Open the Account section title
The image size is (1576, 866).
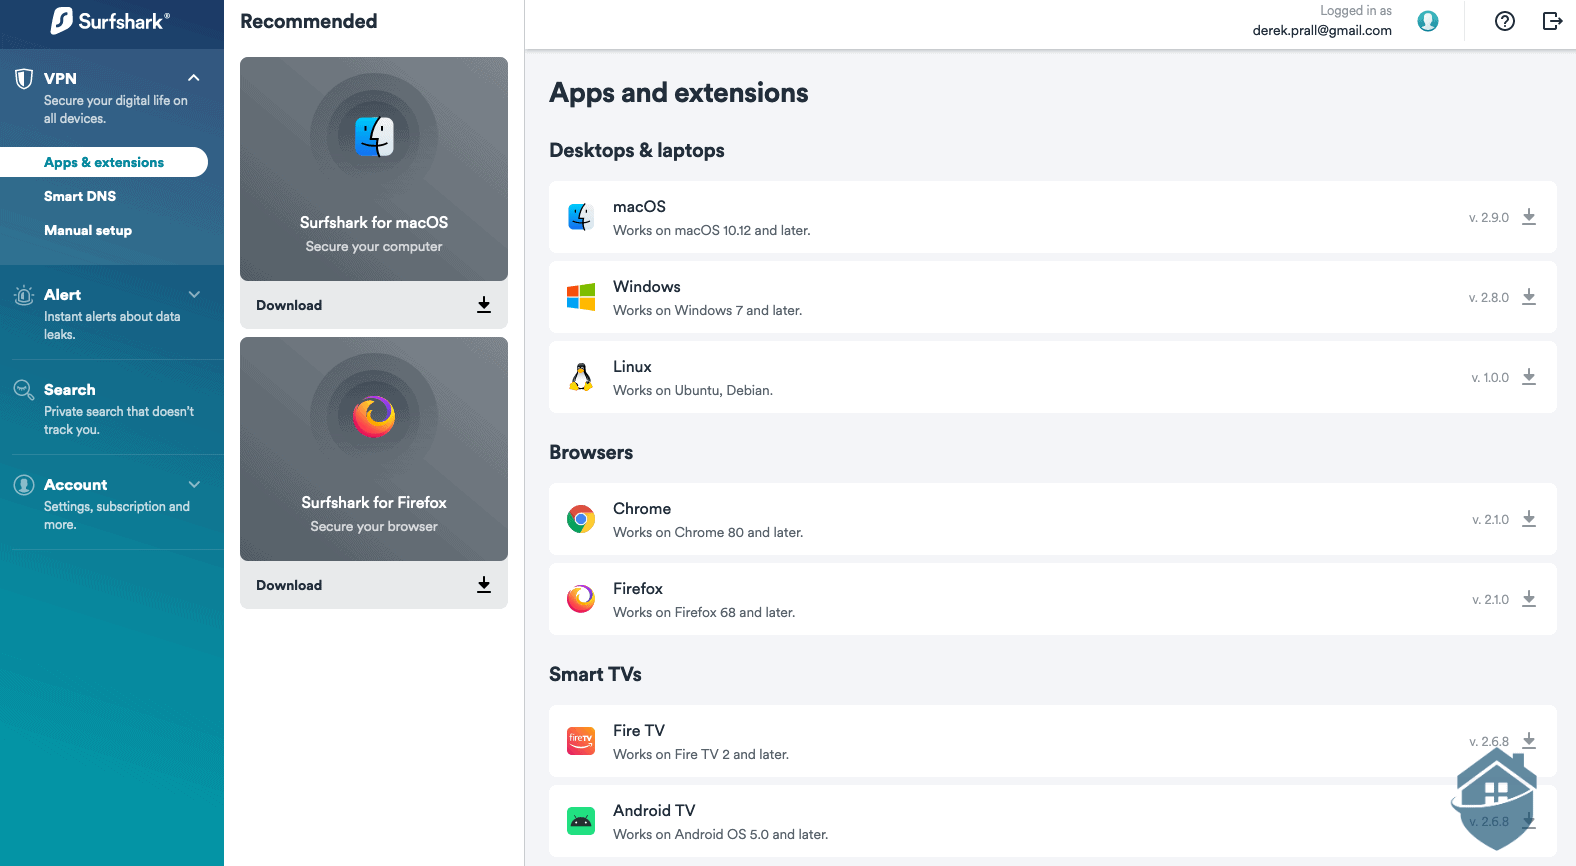(75, 485)
